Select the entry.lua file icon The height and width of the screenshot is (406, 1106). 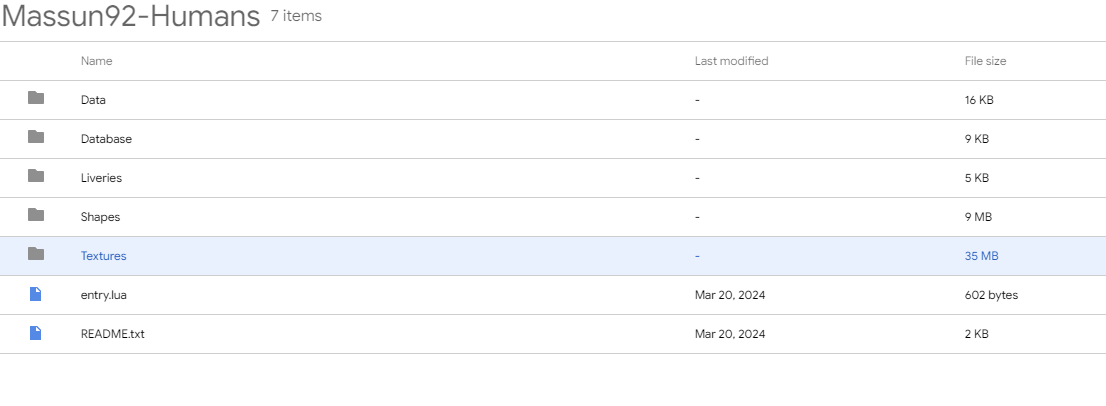tap(35, 294)
